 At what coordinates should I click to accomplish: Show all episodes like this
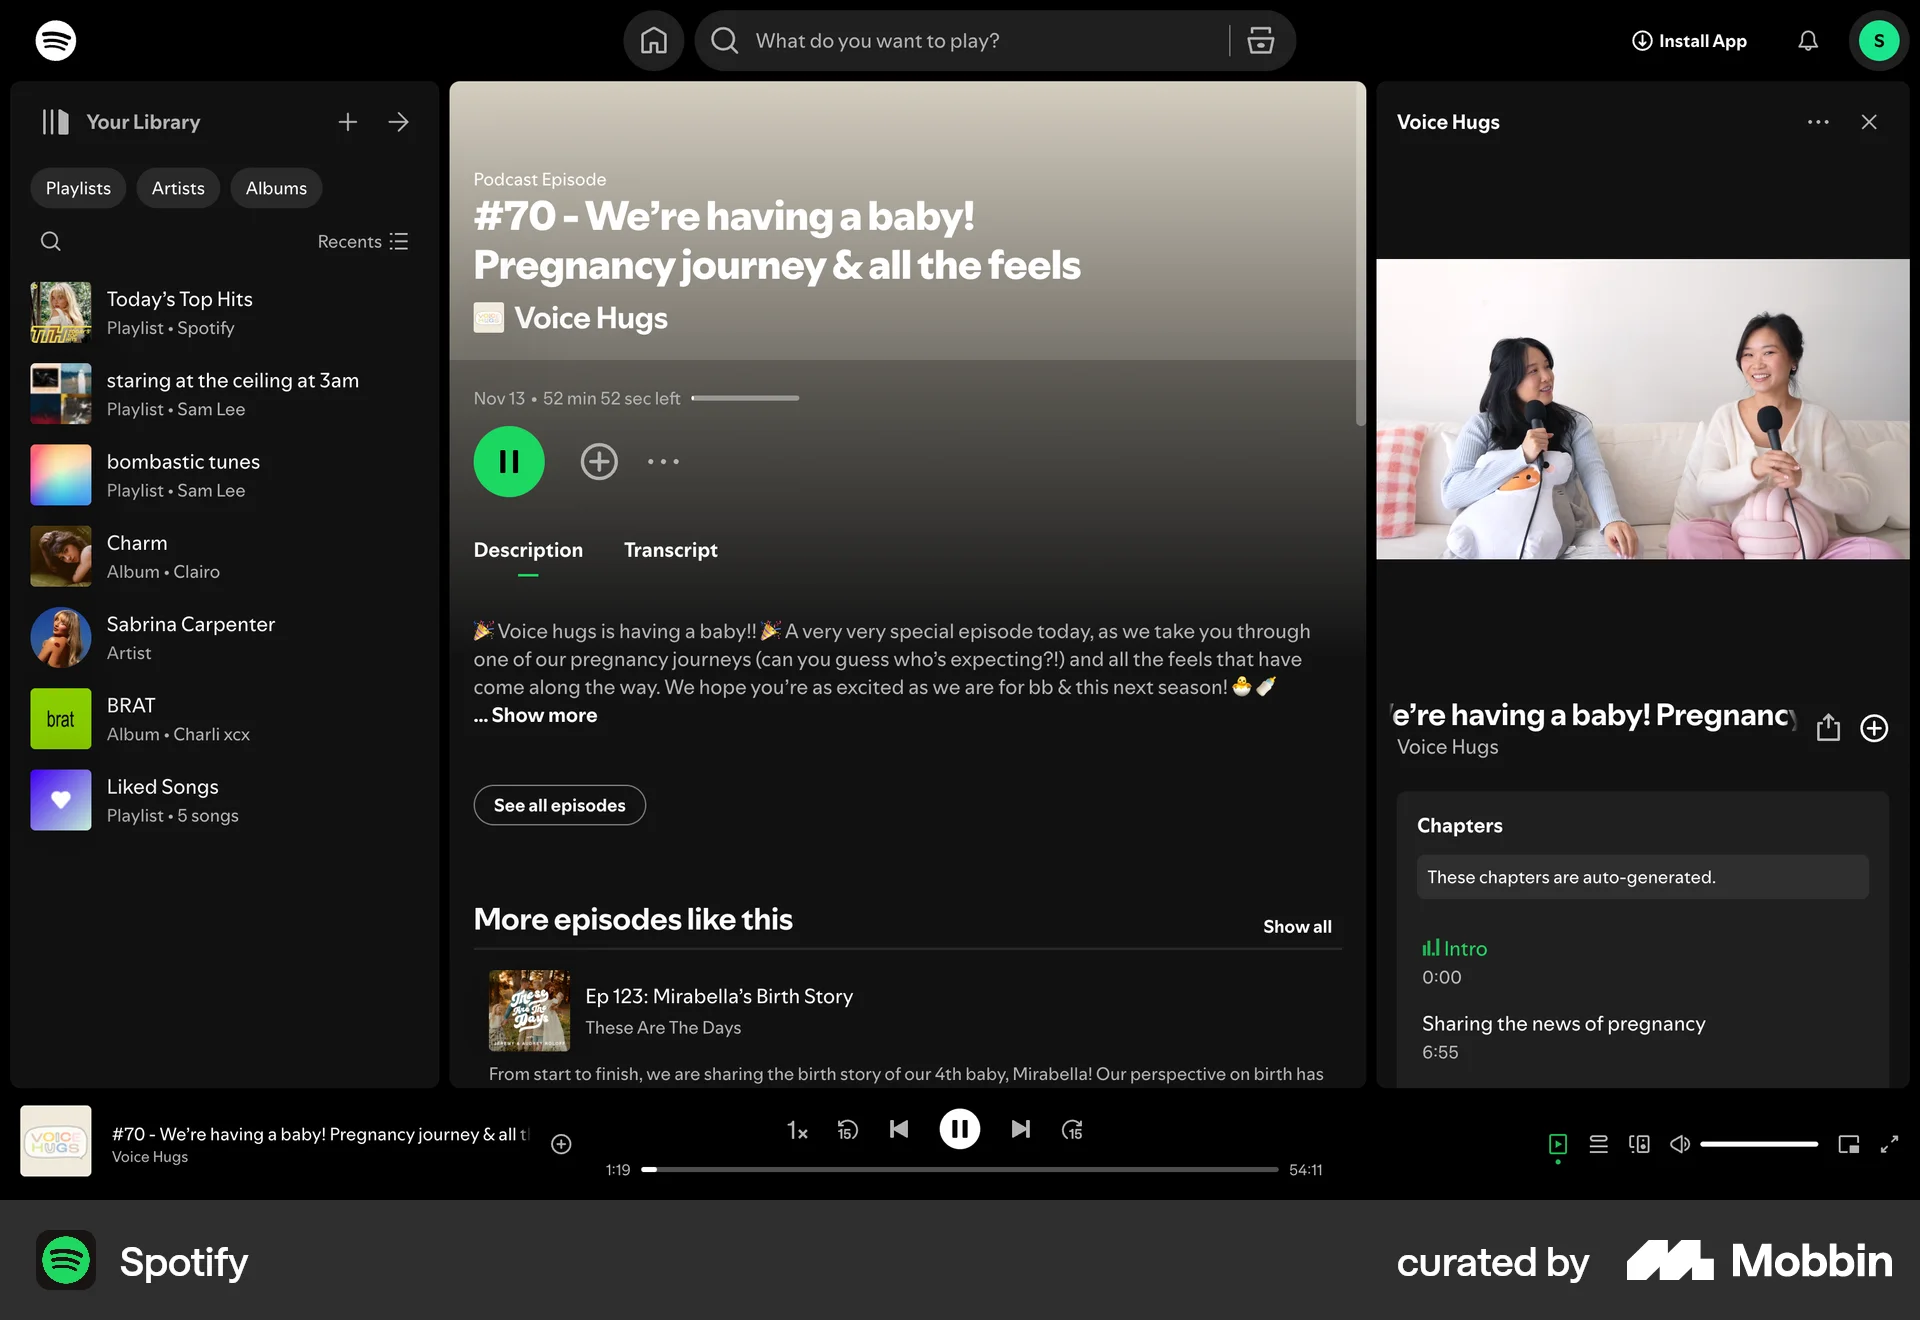(x=1297, y=926)
